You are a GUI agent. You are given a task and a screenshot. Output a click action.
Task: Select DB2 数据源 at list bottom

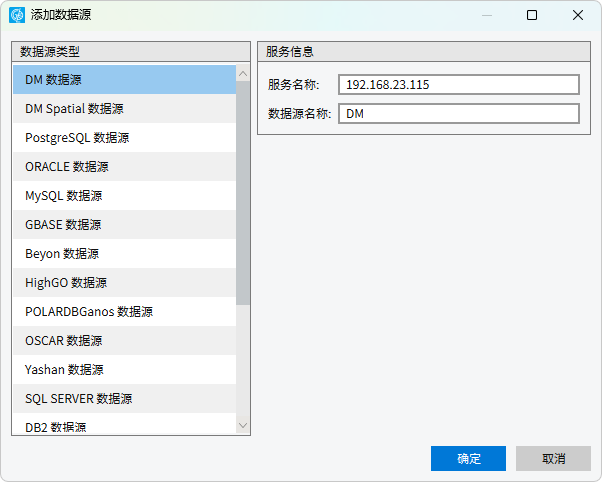124,424
